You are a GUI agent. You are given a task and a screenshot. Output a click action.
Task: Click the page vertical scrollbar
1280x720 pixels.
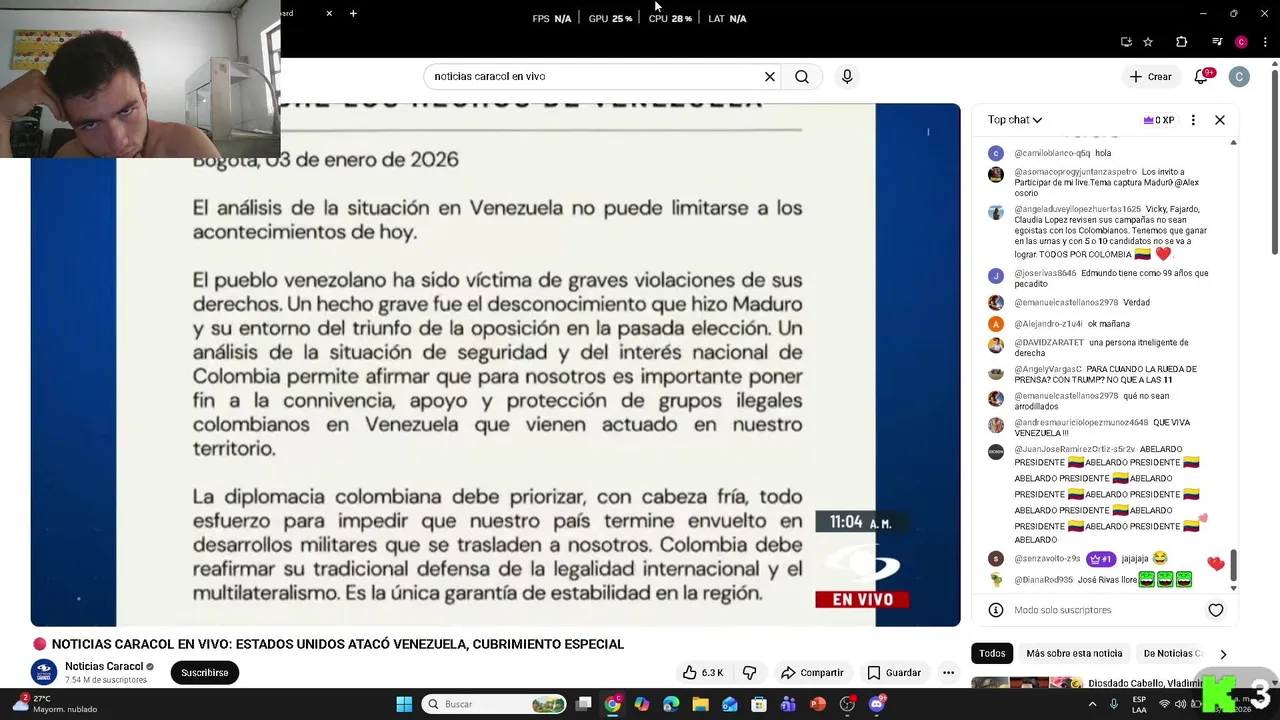(x=1274, y=160)
